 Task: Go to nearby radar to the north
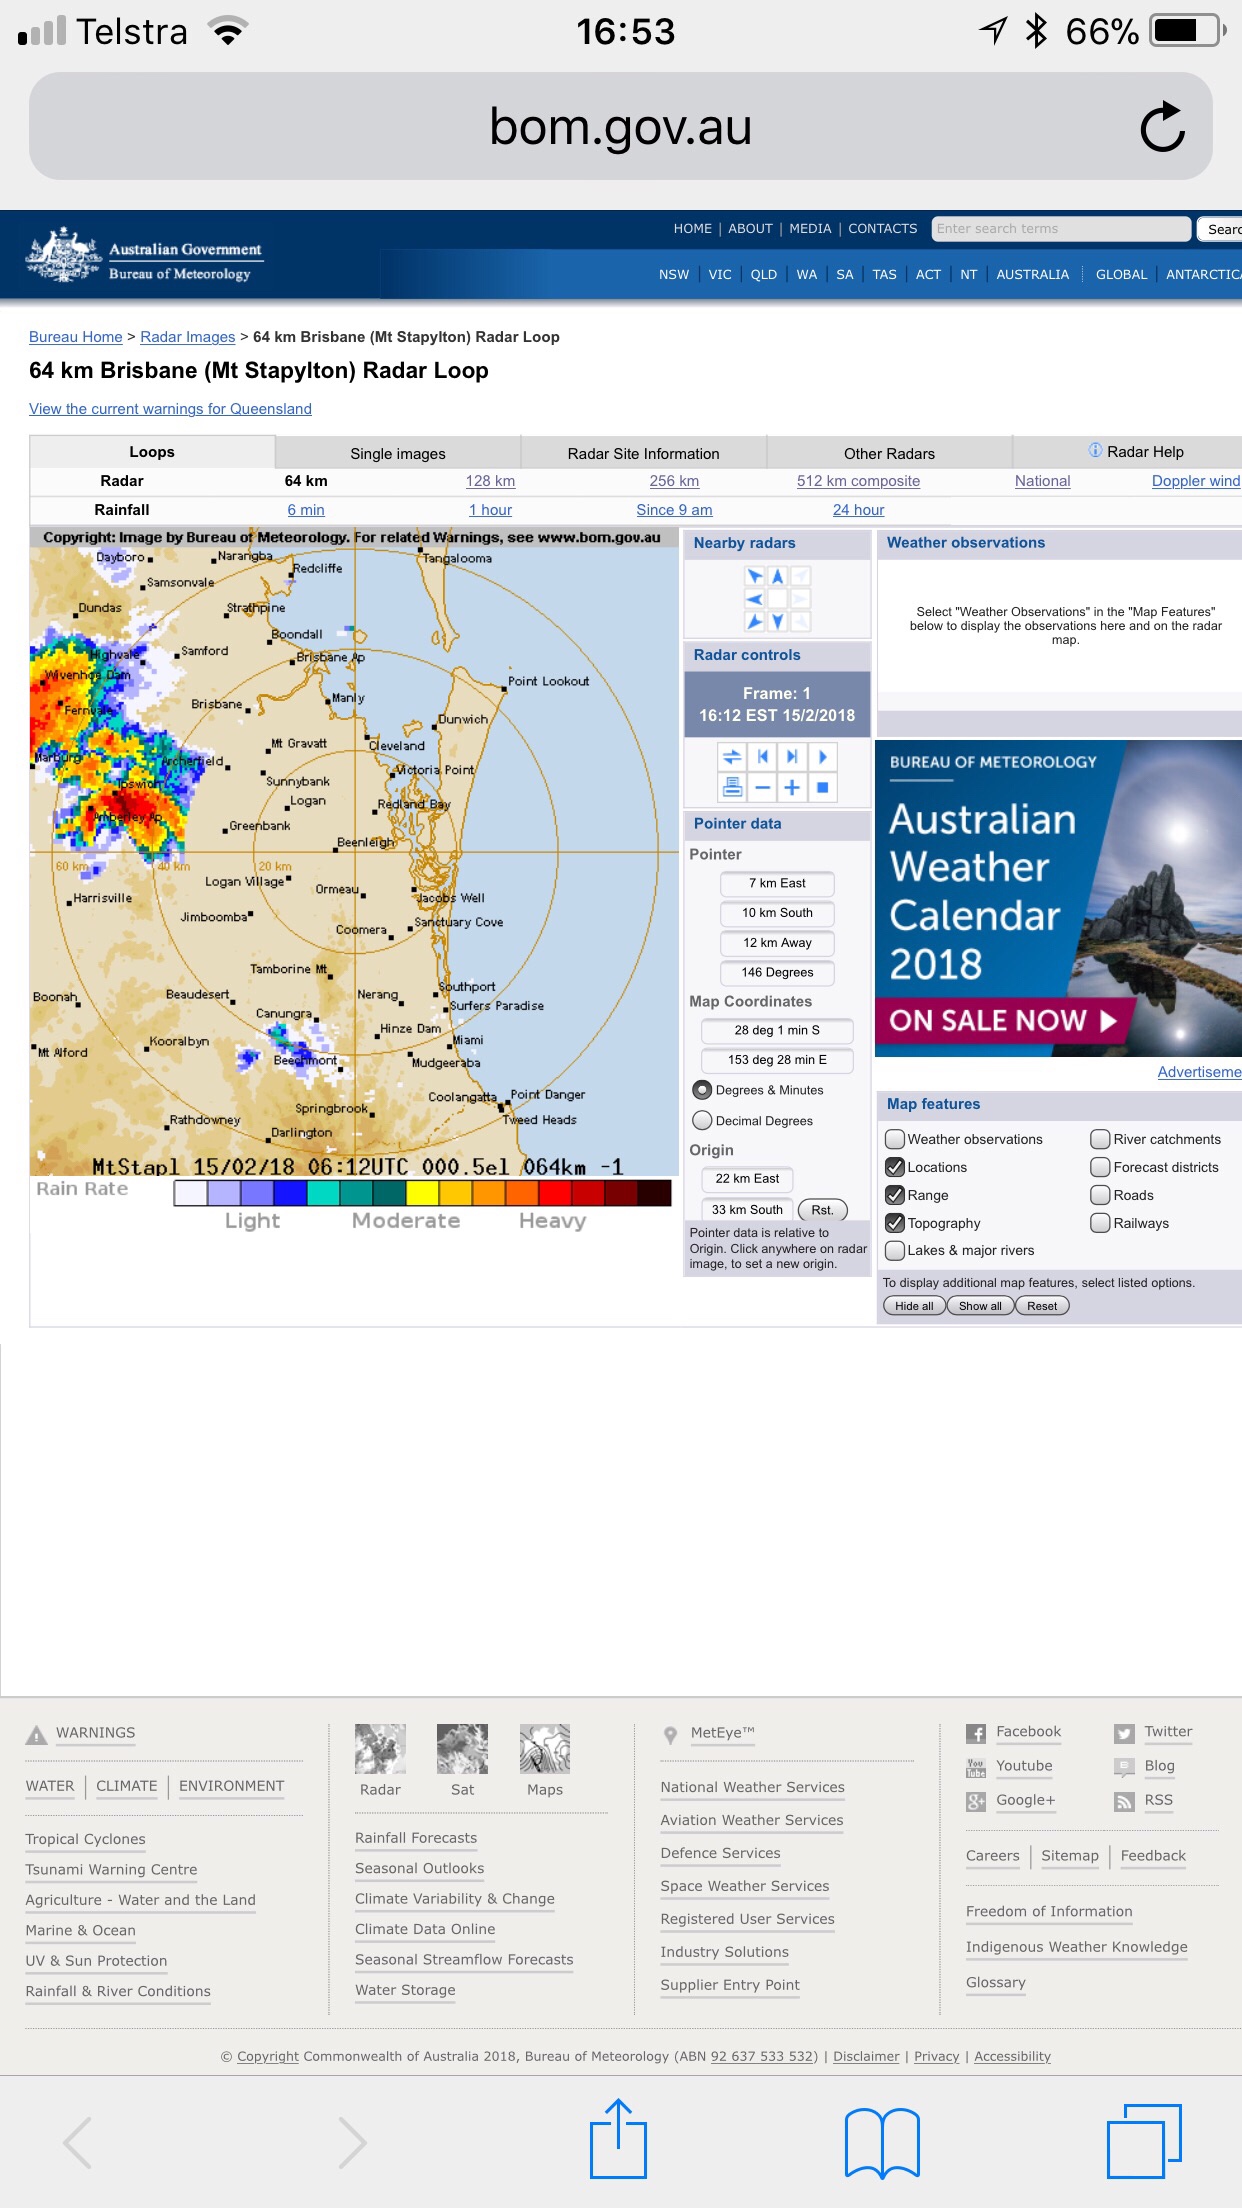click(x=777, y=576)
